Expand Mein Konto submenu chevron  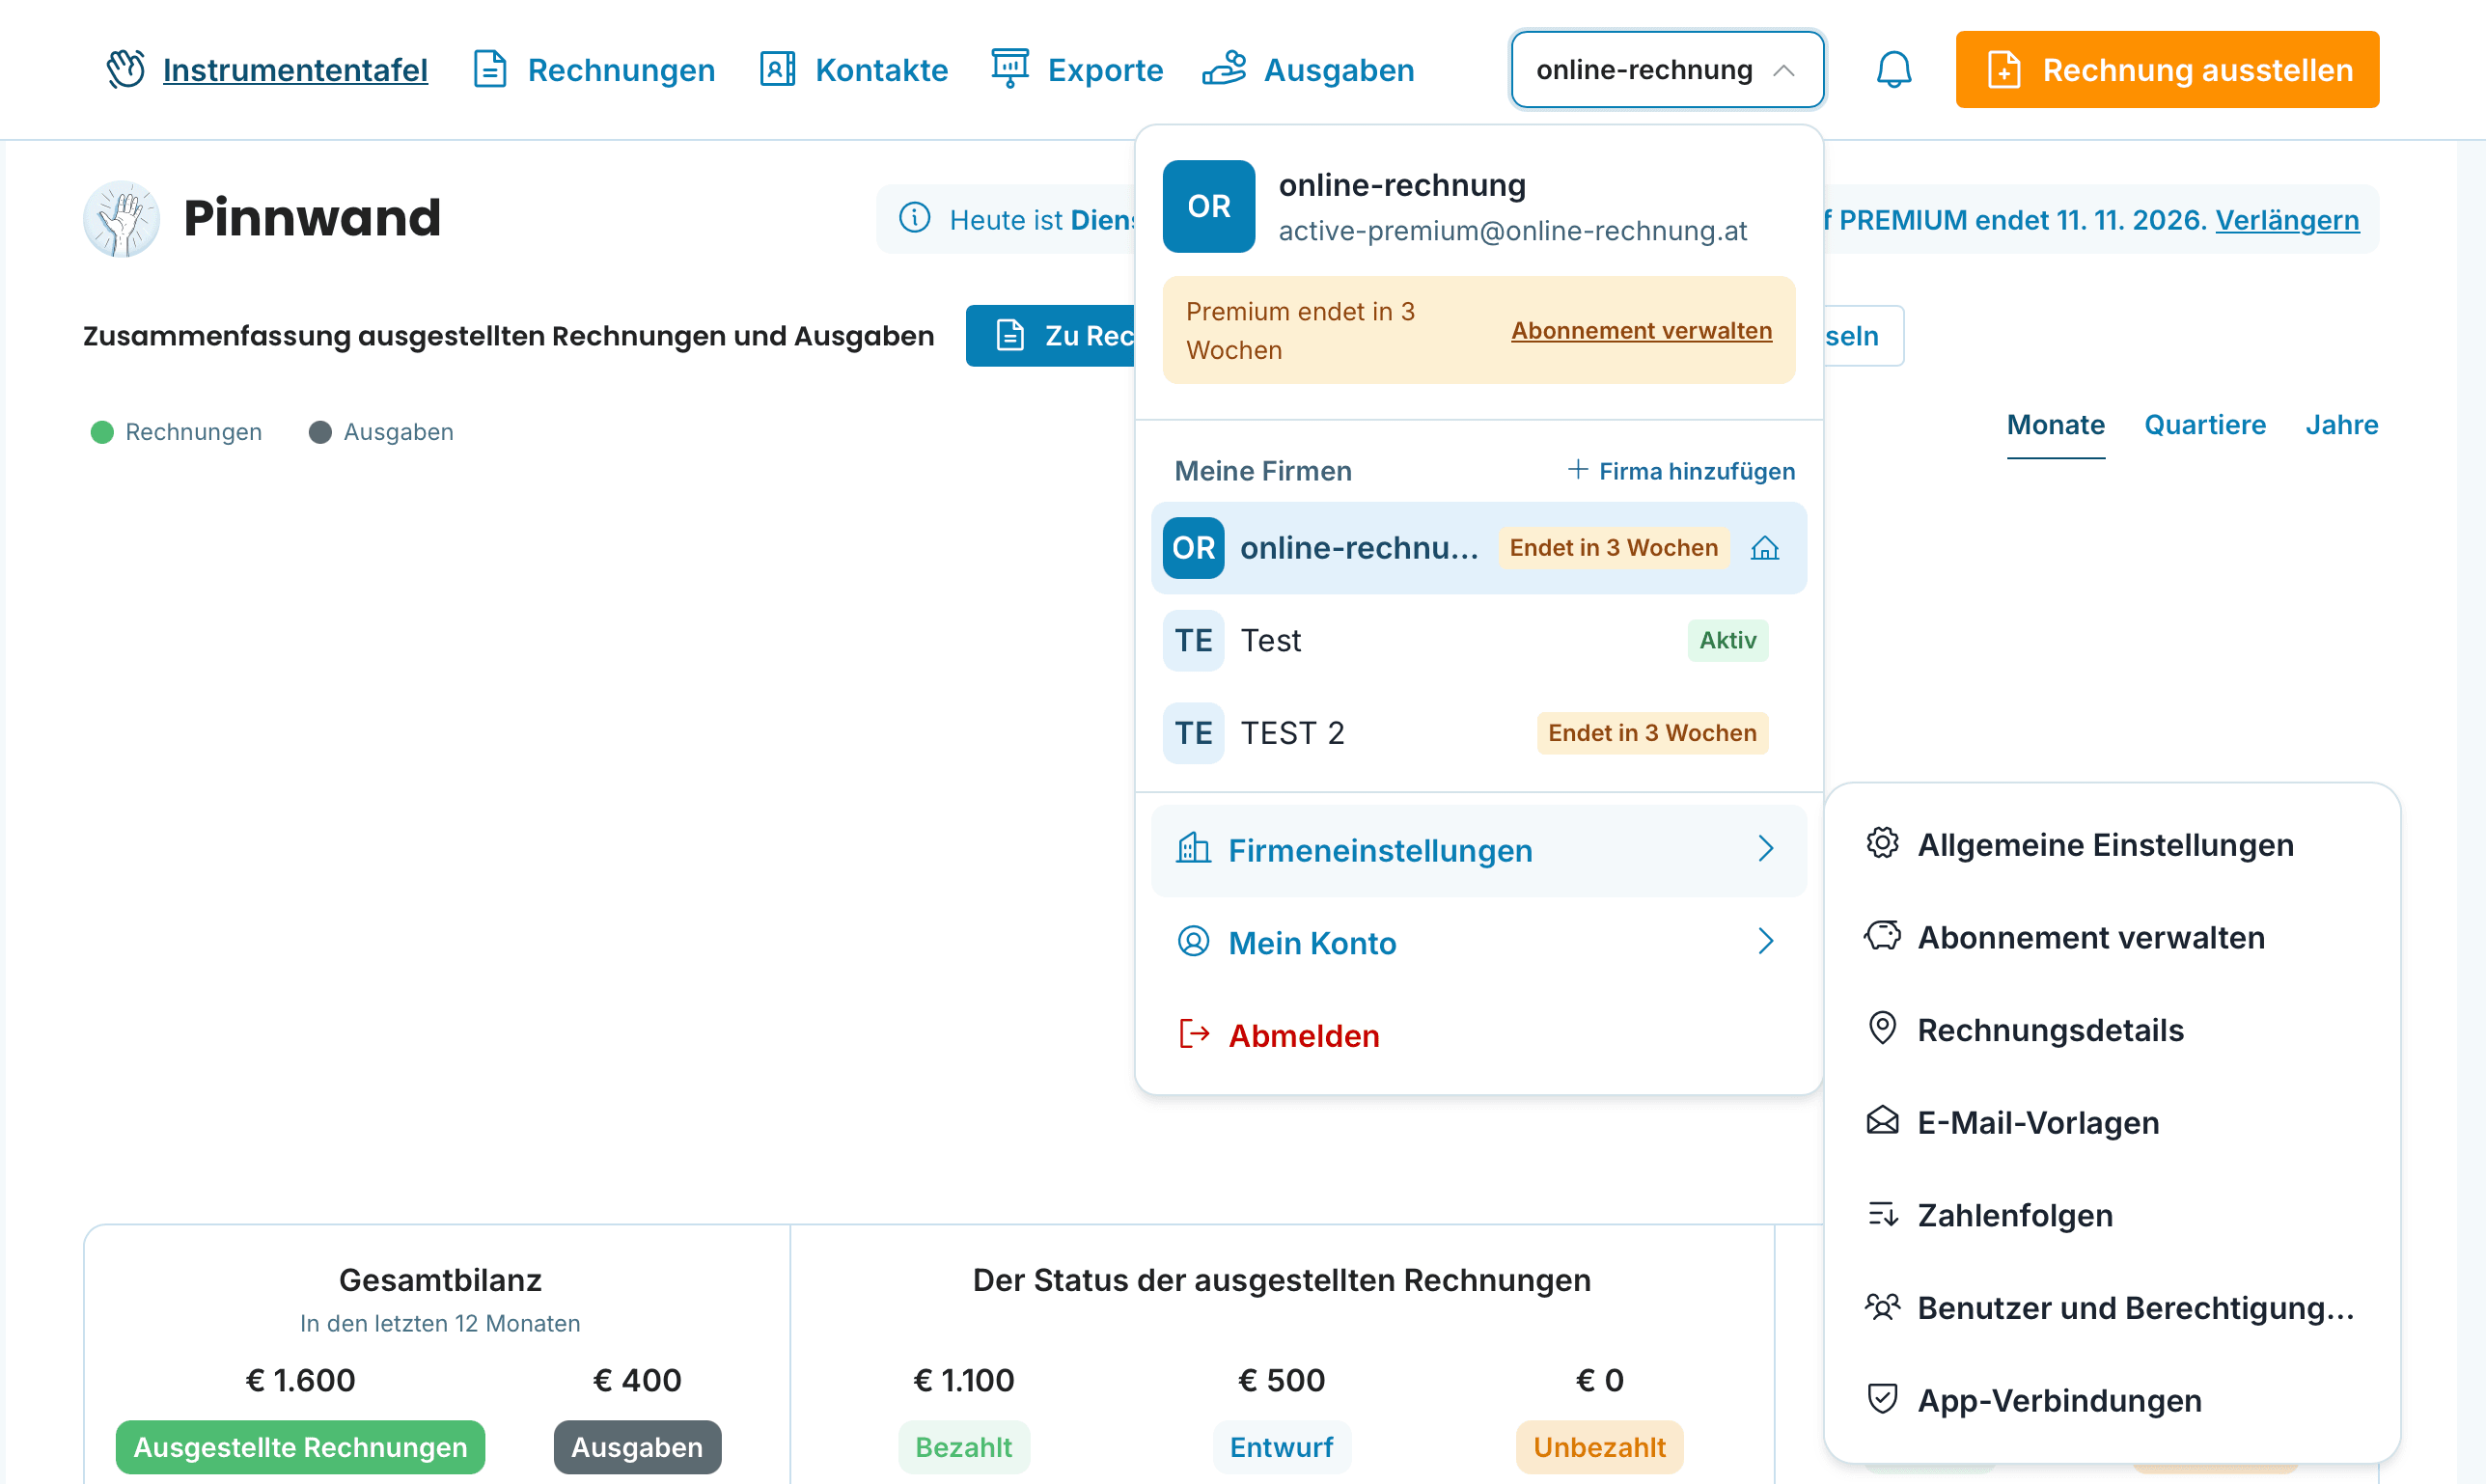1765,942
